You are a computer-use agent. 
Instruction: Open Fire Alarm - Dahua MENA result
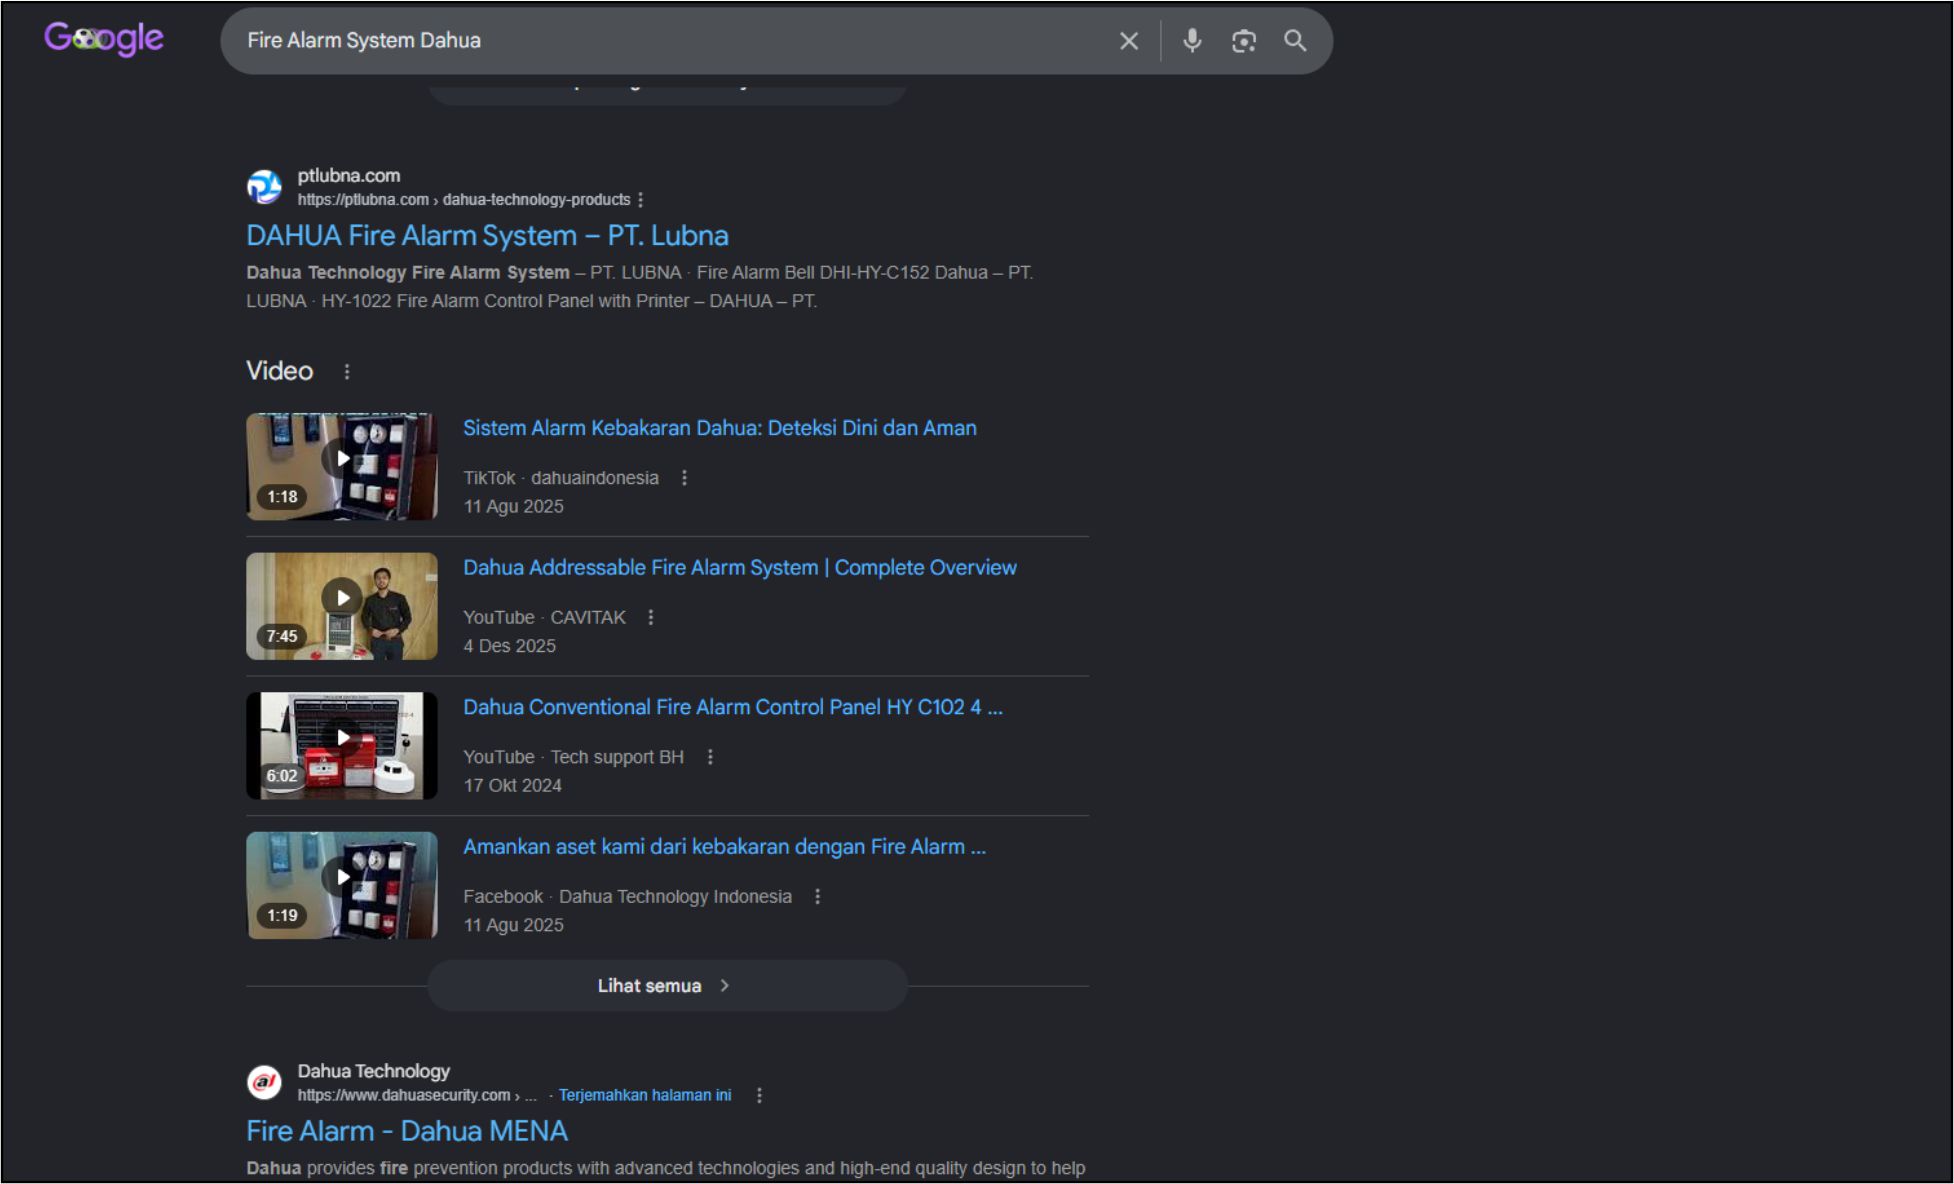click(x=407, y=1131)
